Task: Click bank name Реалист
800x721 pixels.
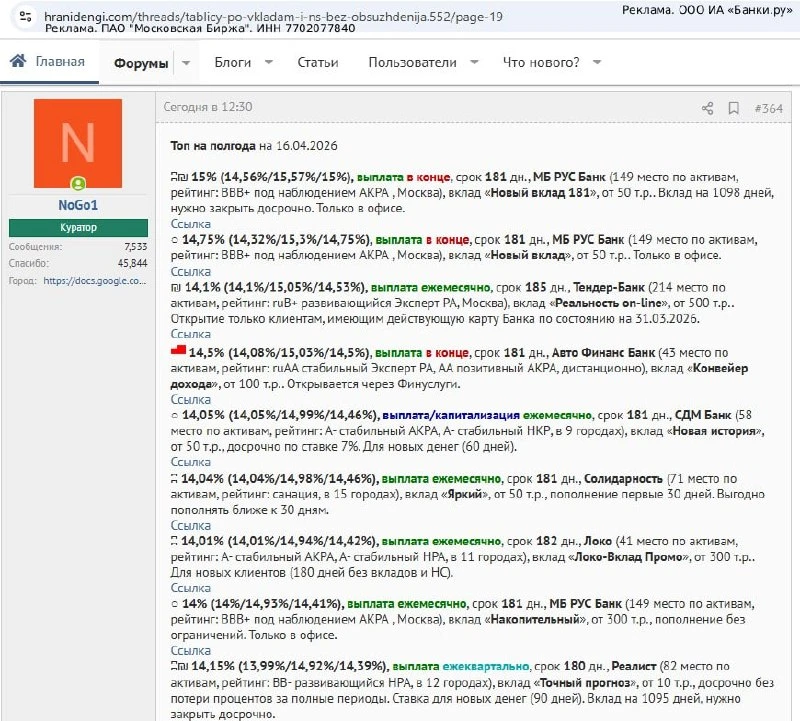Action: (634, 666)
